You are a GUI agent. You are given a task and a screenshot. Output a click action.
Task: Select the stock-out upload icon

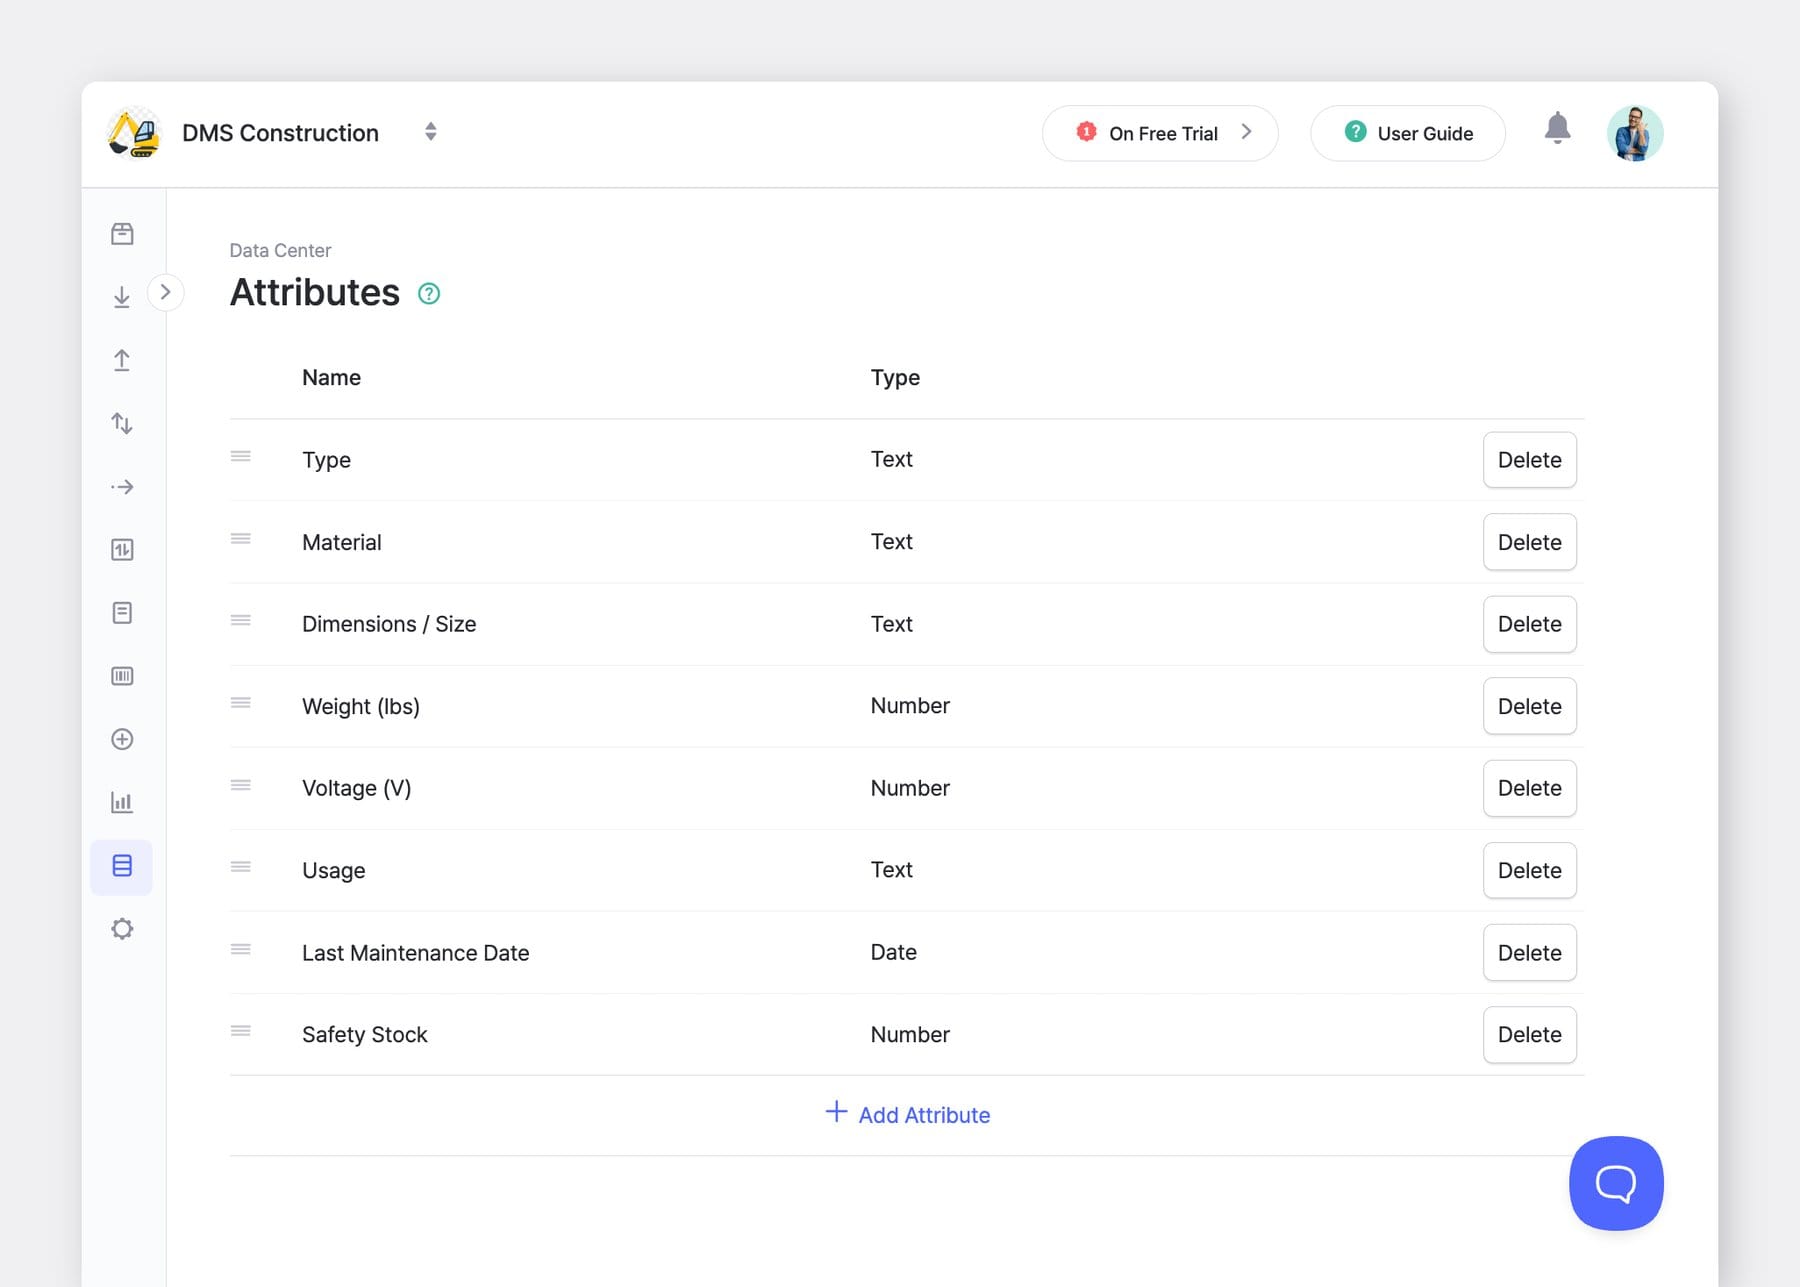[122, 360]
